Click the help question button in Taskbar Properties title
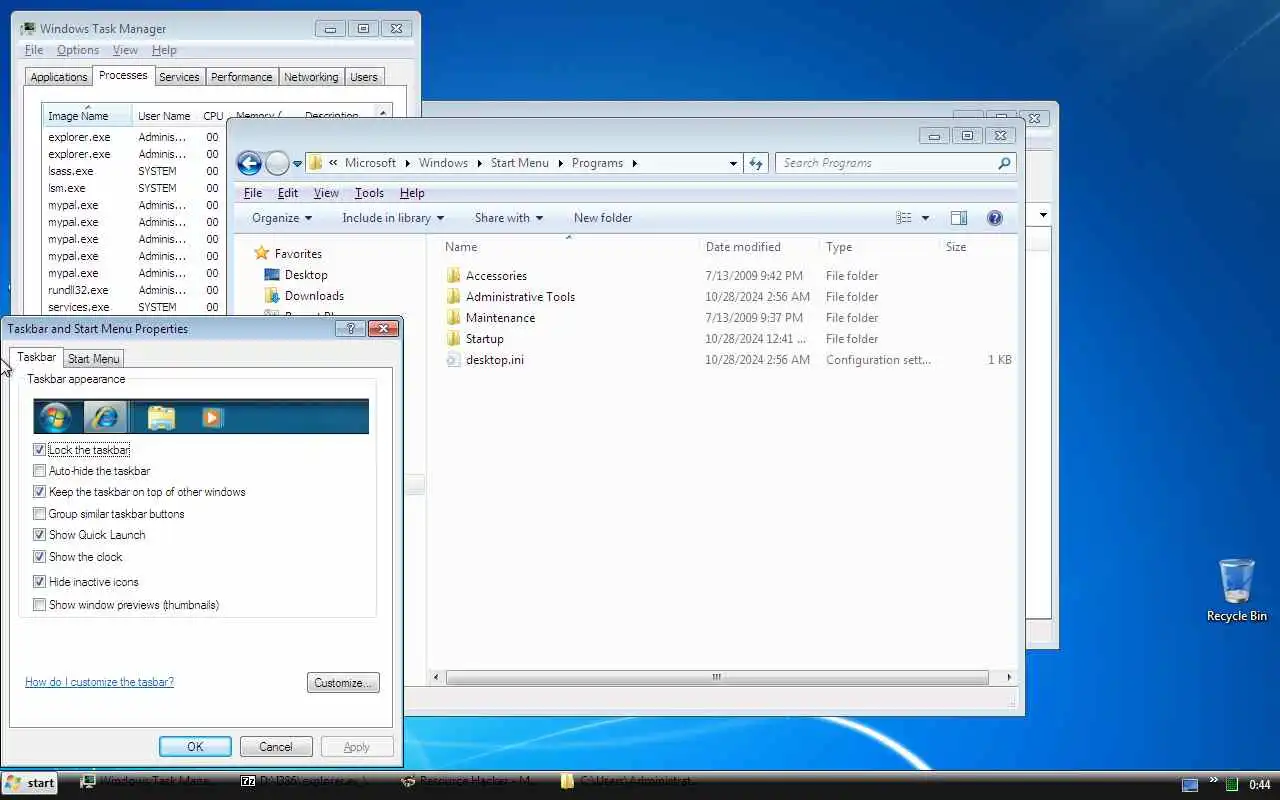This screenshot has height=800, width=1280. point(349,328)
